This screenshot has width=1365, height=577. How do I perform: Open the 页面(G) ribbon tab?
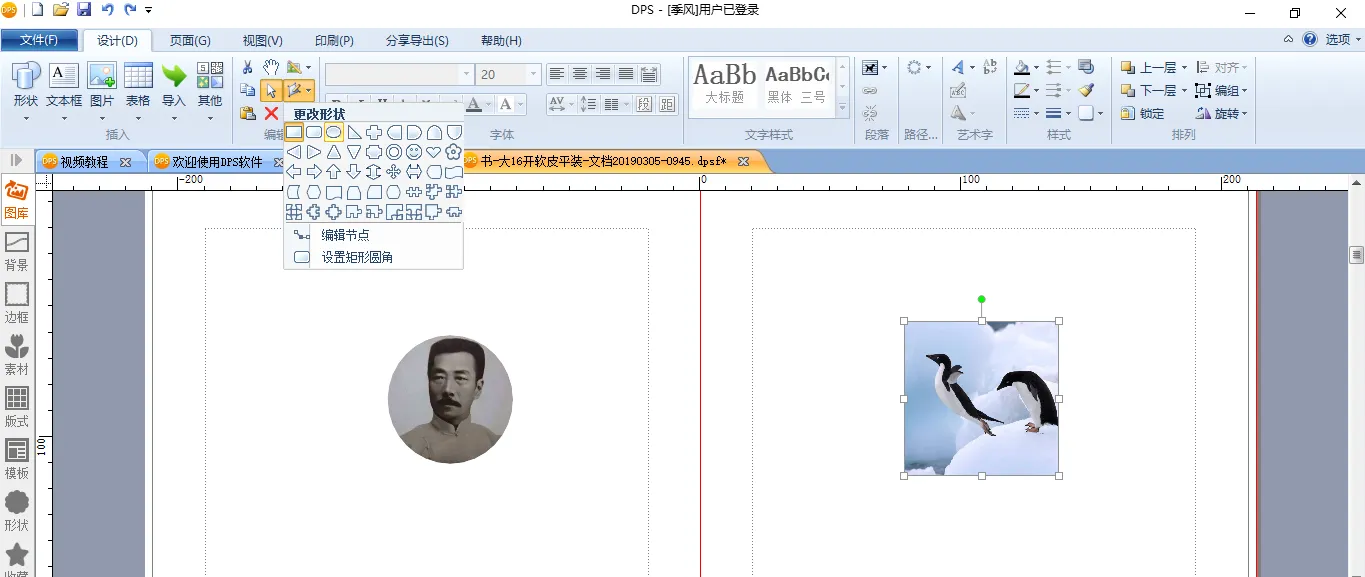pos(190,40)
